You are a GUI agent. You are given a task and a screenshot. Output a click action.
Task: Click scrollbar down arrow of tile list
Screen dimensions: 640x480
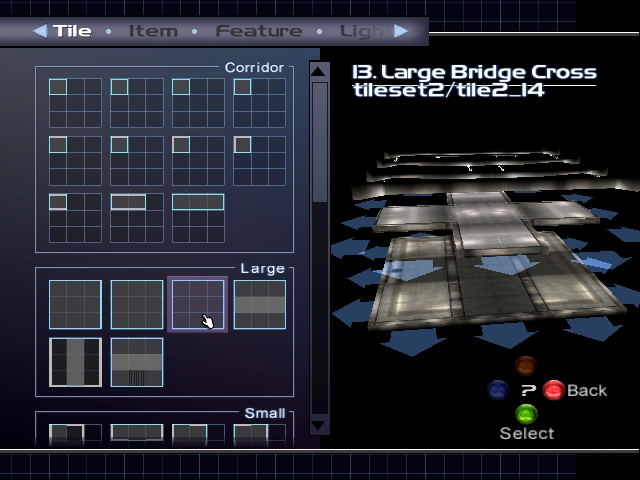(318, 425)
